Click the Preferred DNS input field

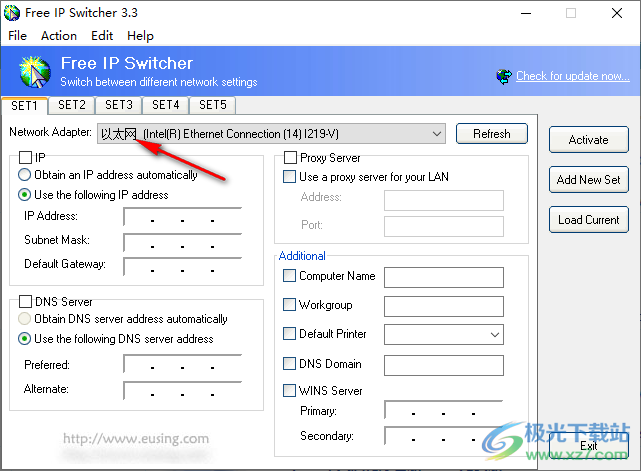pyautogui.click(x=183, y=364)
